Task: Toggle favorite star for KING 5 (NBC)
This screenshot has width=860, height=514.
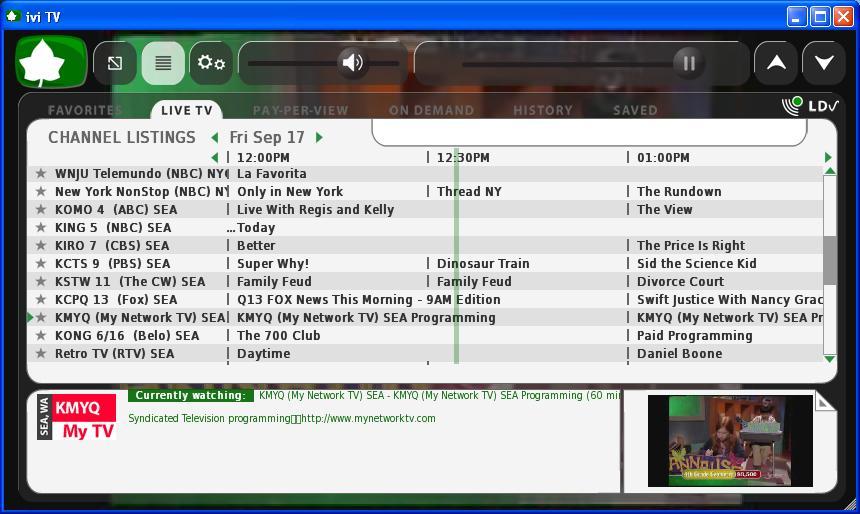Action: [x=41, y=228]
